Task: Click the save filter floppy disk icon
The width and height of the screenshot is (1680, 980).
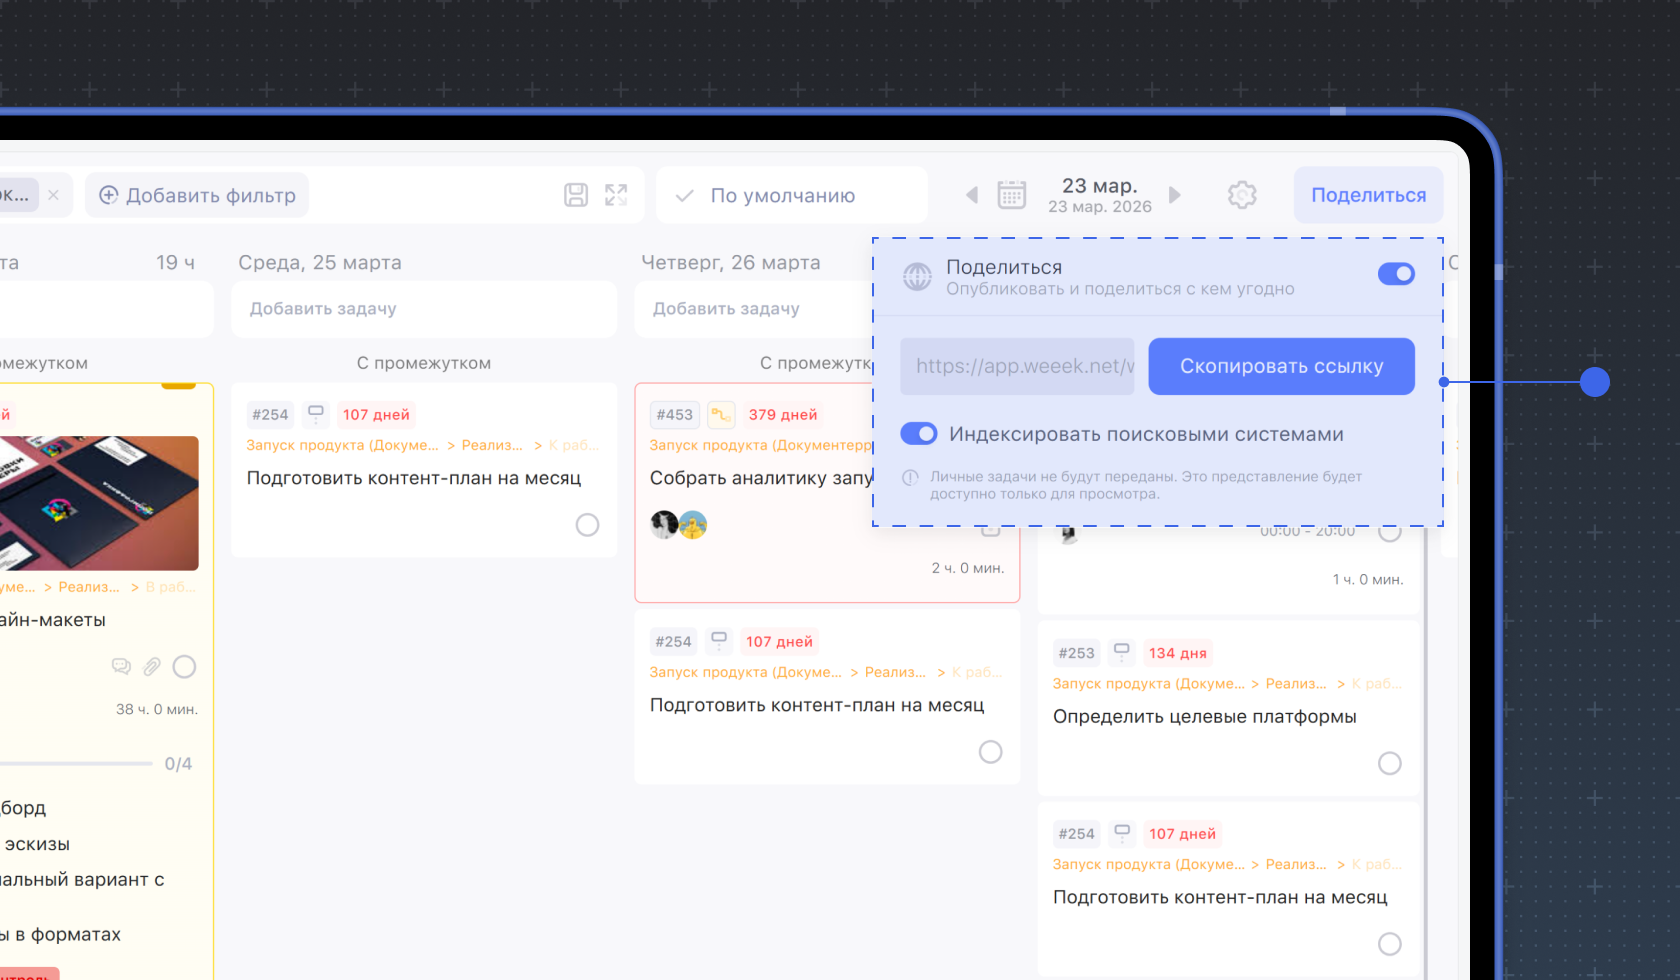Action: tap(576, 195)
